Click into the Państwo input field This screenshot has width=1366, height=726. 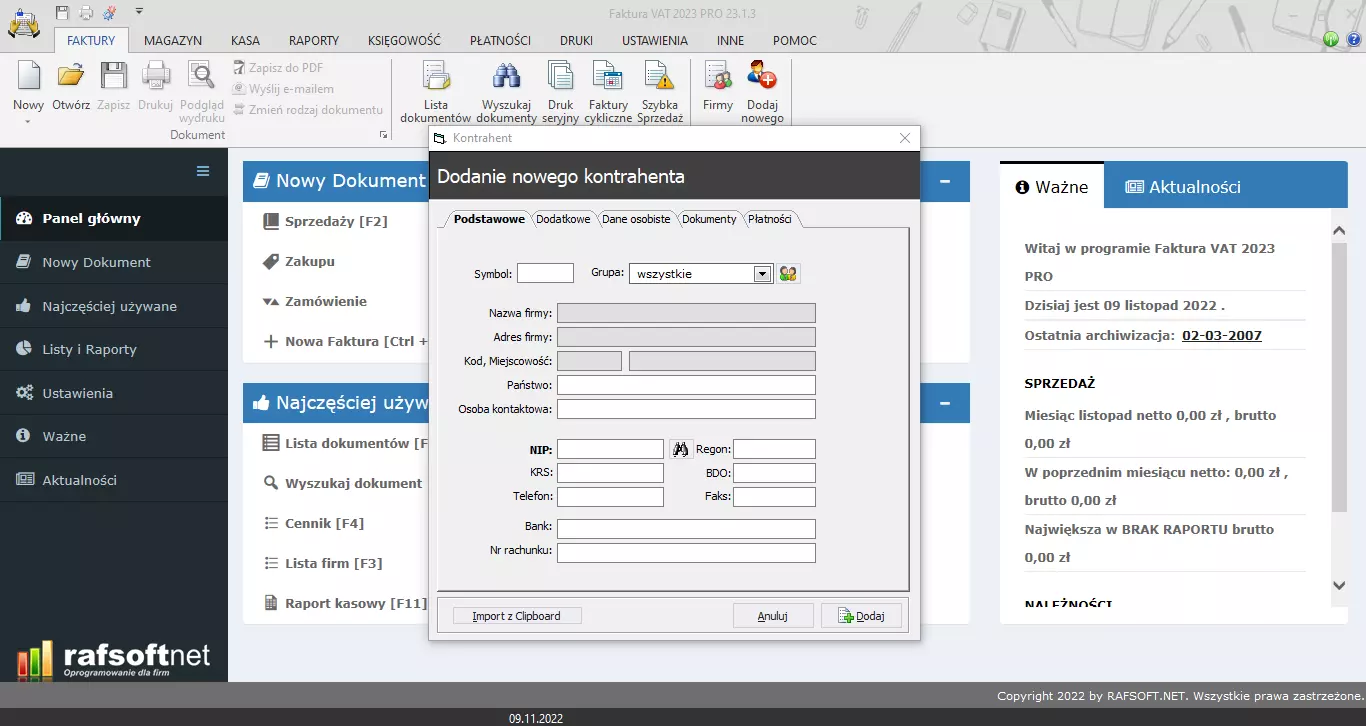686,385
